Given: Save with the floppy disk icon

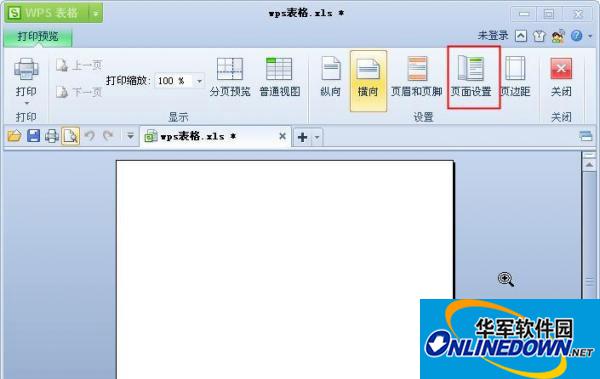Looking at the screenshot, I should [34, 136].
